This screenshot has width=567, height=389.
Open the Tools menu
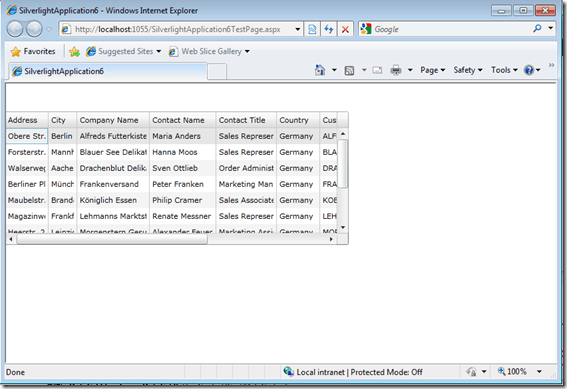click(x=504, y=70)
